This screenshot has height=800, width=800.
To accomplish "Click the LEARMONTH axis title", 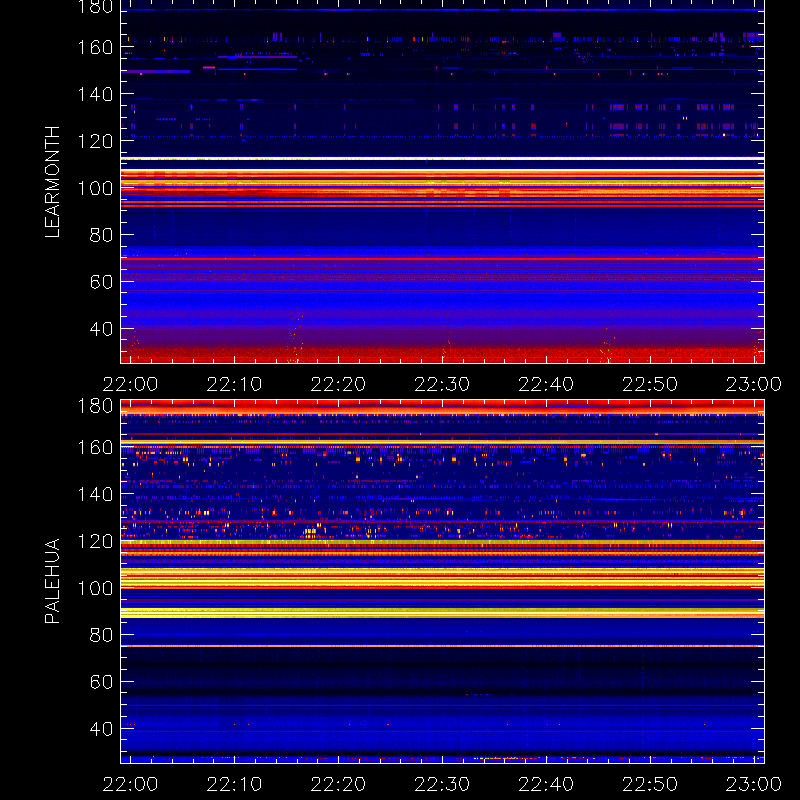I will pyautogui.click(x=52, y=182).
